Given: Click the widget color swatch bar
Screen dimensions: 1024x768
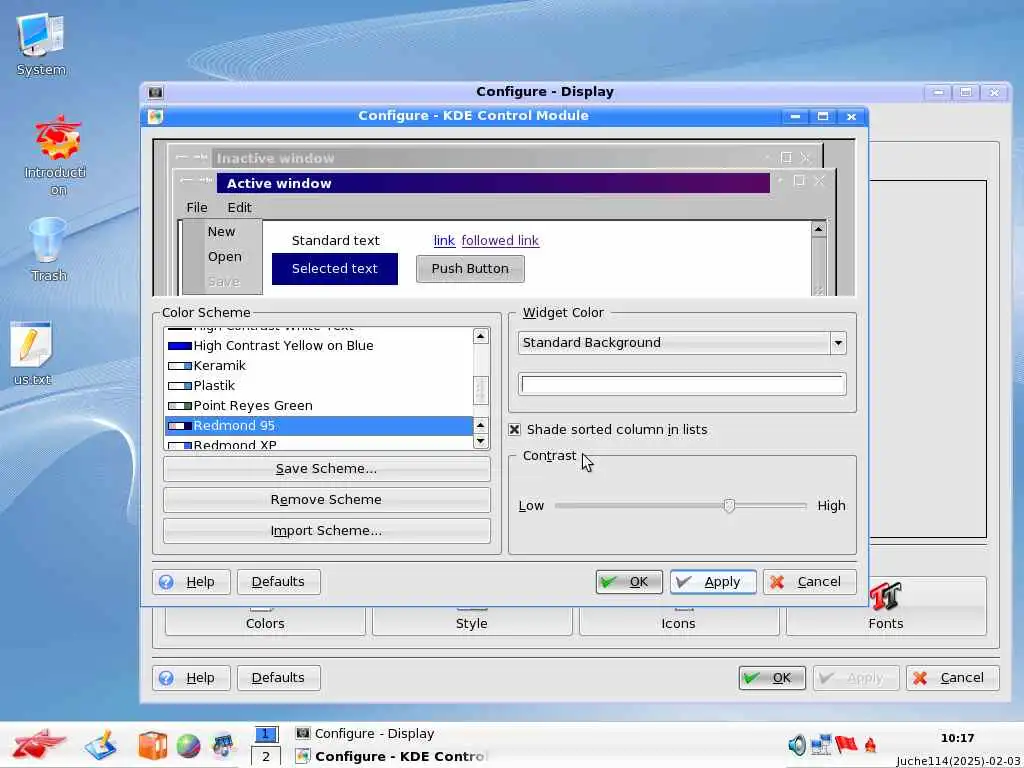Looking at the screenshot, I should [682, 384].
